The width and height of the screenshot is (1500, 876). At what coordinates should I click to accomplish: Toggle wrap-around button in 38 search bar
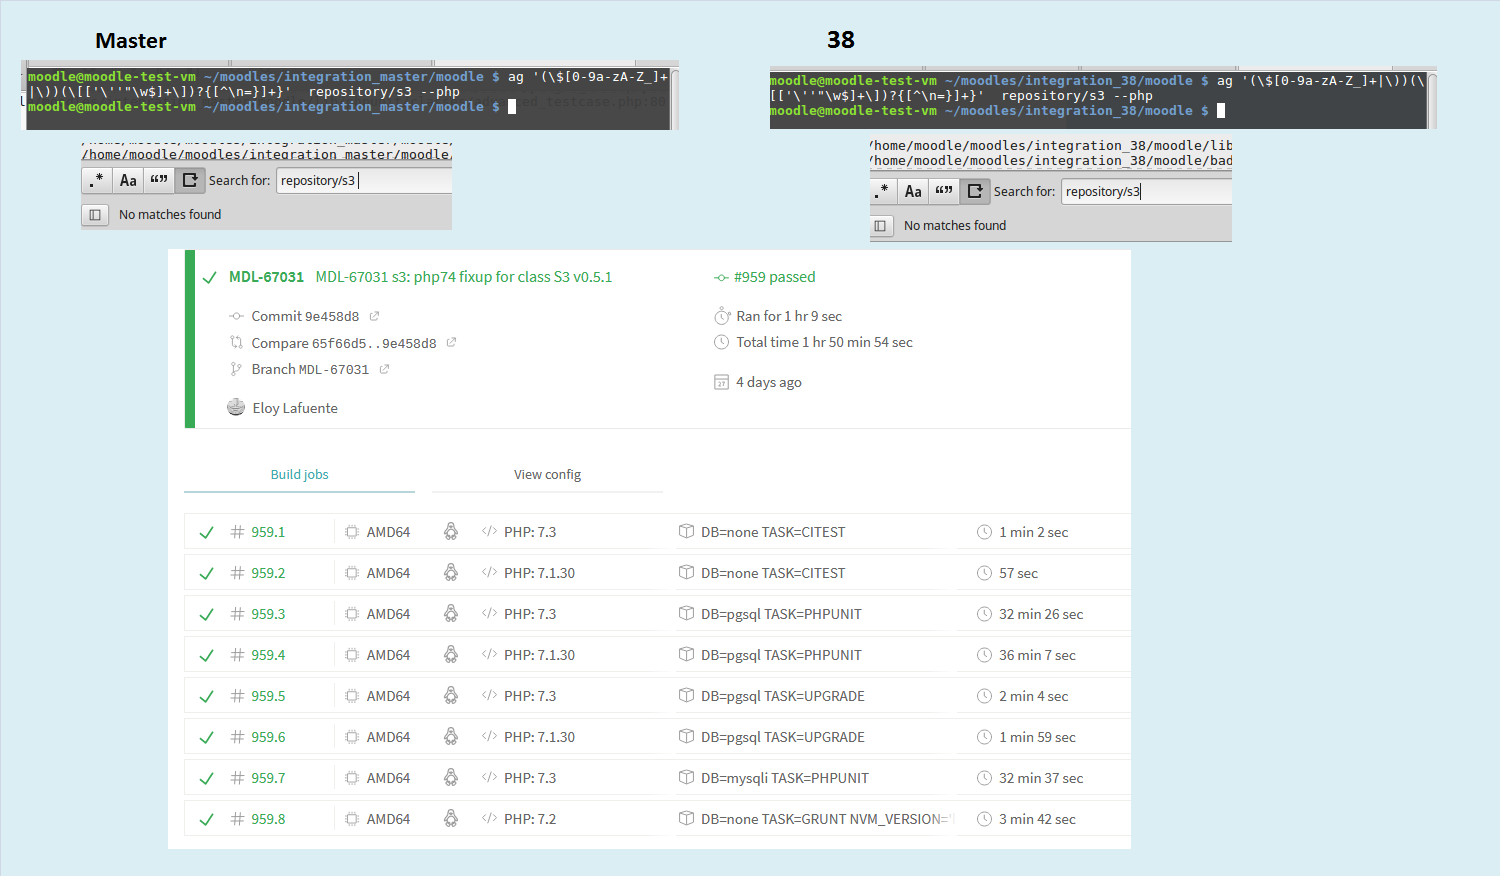975,191
